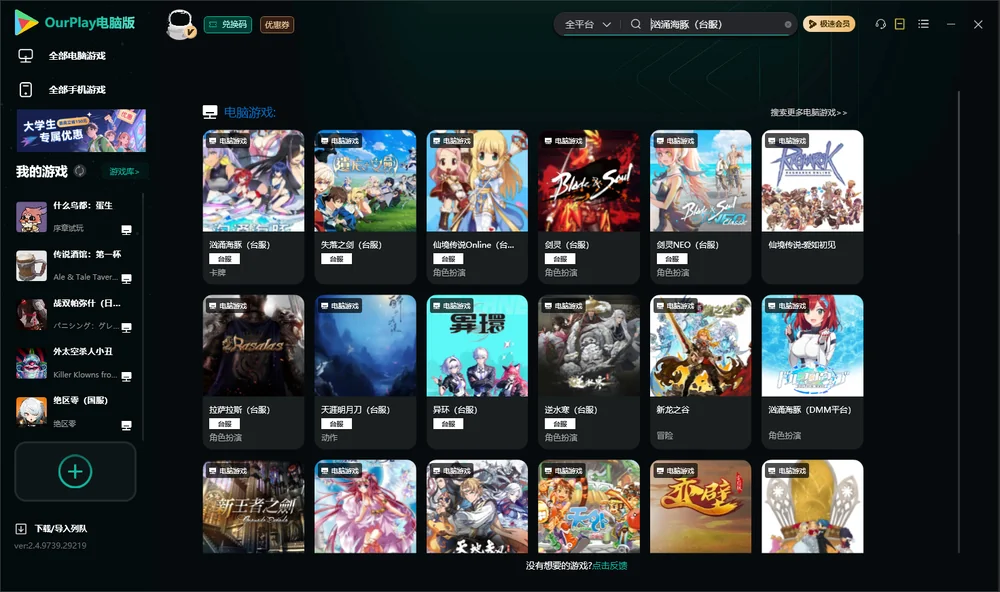This screenshot has width=1000, height=592.
Task: Click the 外太空杀人小丑 game icon
Action: 31,364
